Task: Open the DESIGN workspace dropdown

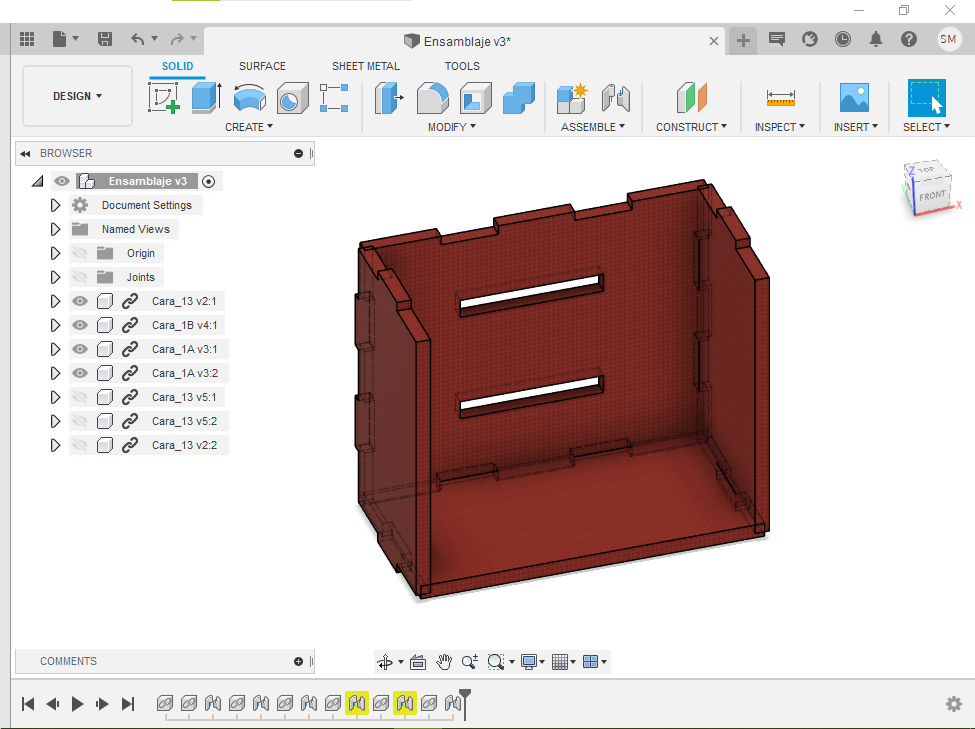Action: coord(77,96)
